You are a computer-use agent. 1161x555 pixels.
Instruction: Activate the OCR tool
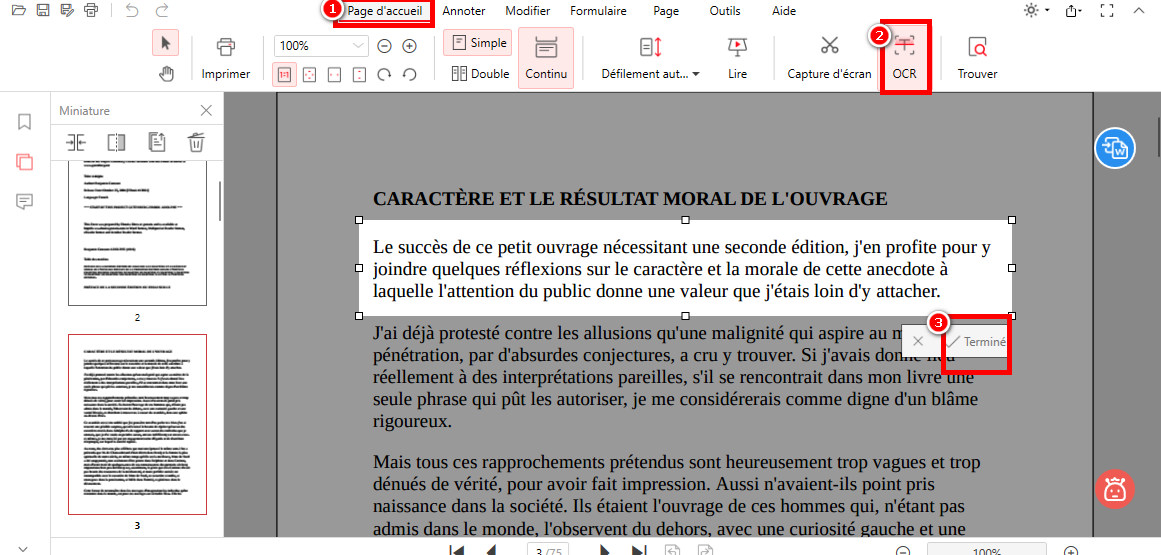904,59
